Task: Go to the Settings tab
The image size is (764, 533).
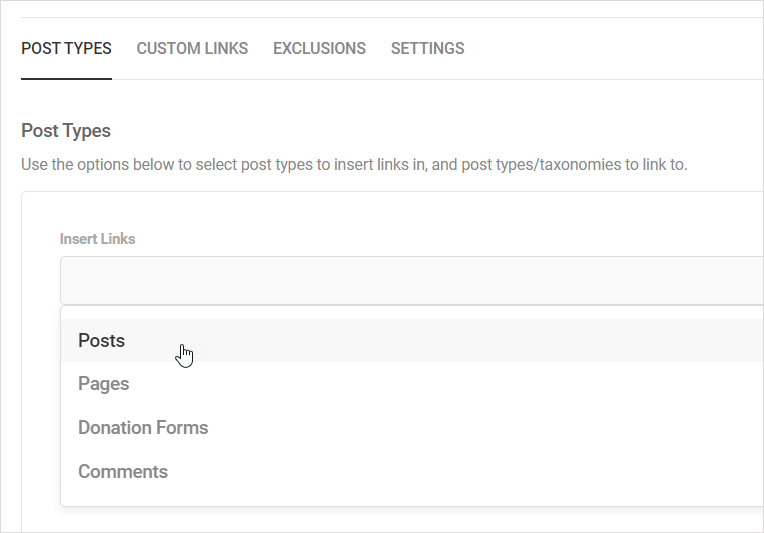Action: pyautogui.click(x=427, y=48)
